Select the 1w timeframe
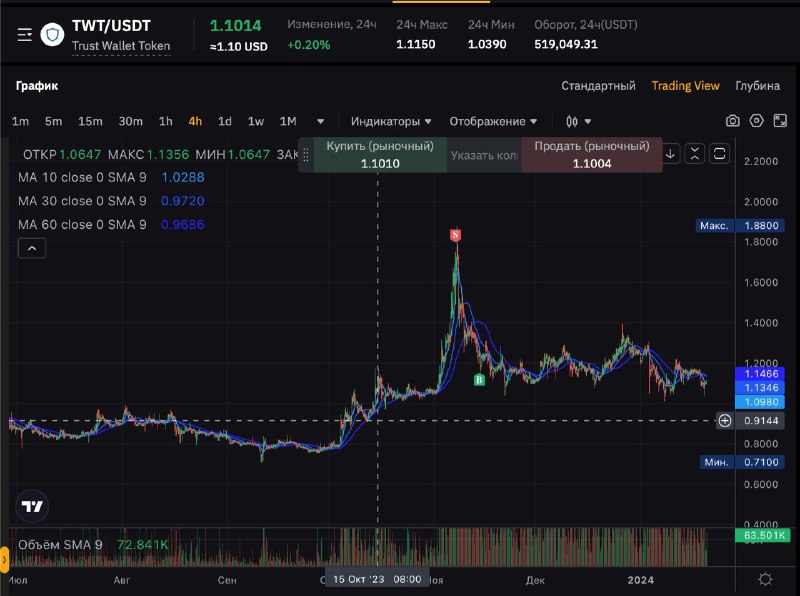Screen dimensions: 800x596 pyautogui.click(x=256, y=121)
